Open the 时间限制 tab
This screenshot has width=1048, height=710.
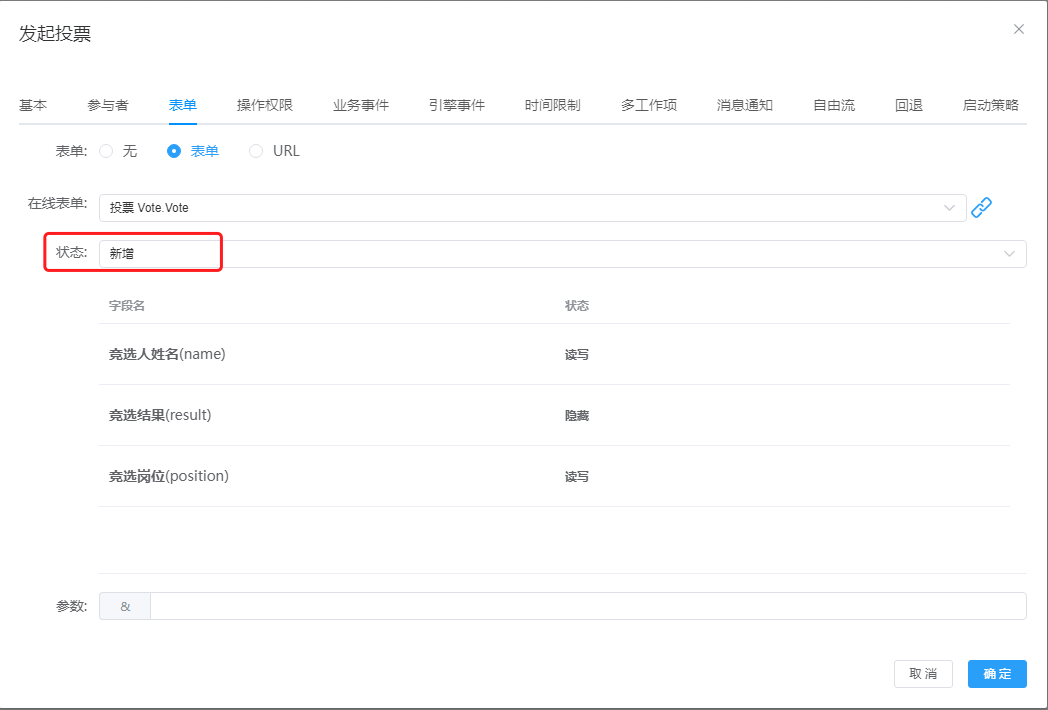click(553, 105)
